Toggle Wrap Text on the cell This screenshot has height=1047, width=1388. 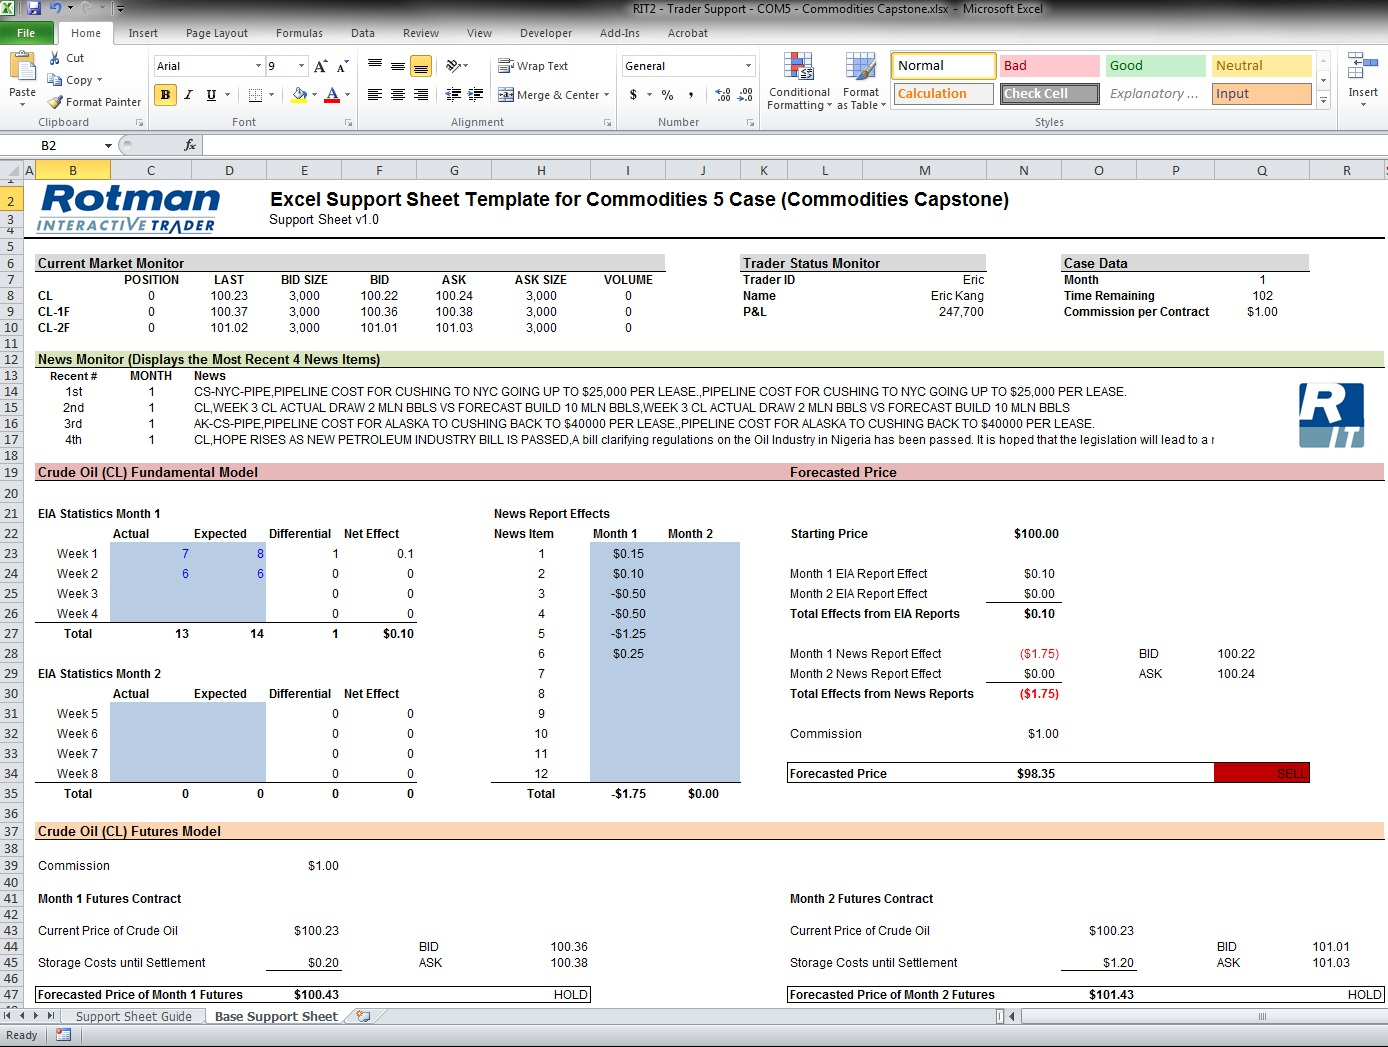point(533,66)
